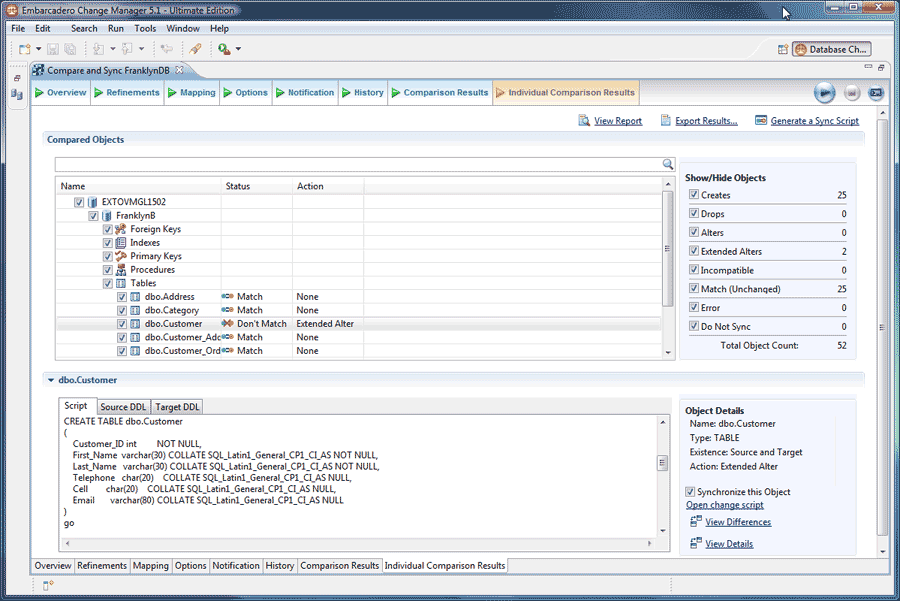This screenshot has width=900, height=601.
Task: Click the blue Run job play button
Action: 825,93
